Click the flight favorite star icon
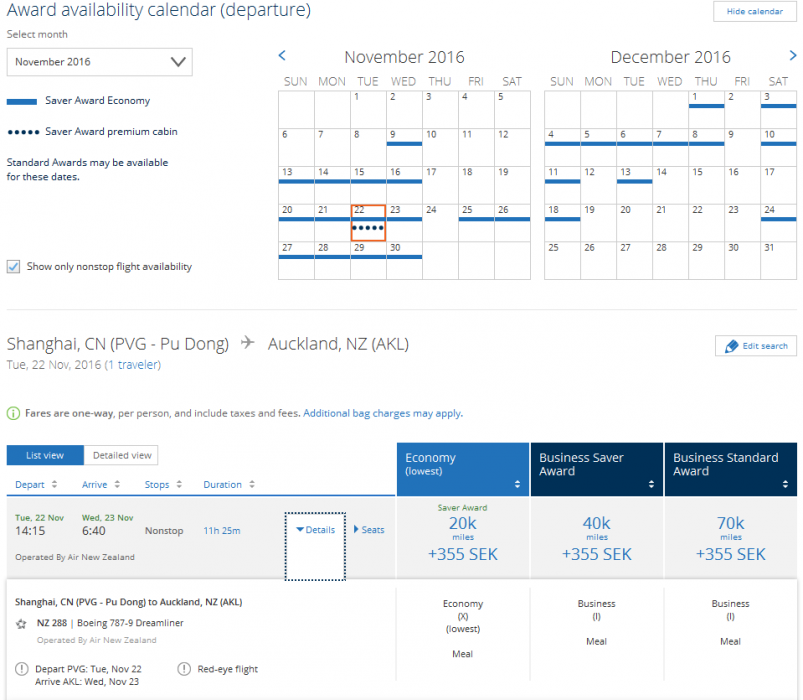Viewport: 803px width, 700px height. [x=23, y=622]
